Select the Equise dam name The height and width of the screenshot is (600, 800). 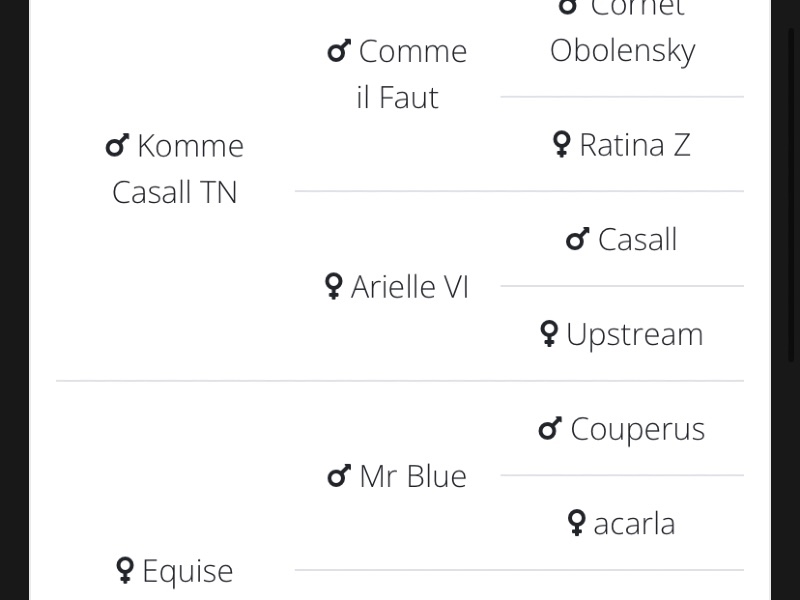coord(187,571)
